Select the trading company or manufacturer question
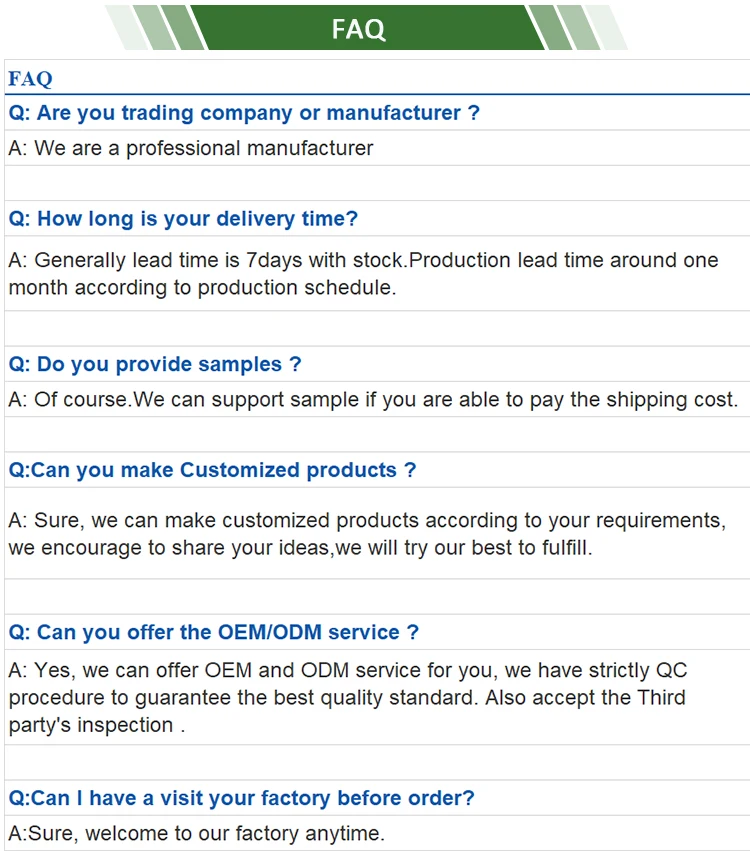 [244, 113]
